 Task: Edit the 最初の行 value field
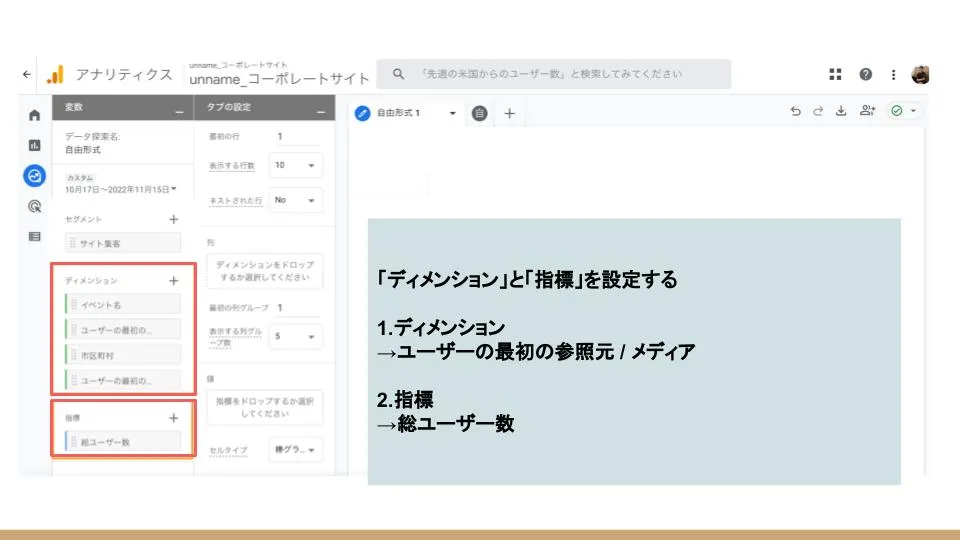[296, 137]
